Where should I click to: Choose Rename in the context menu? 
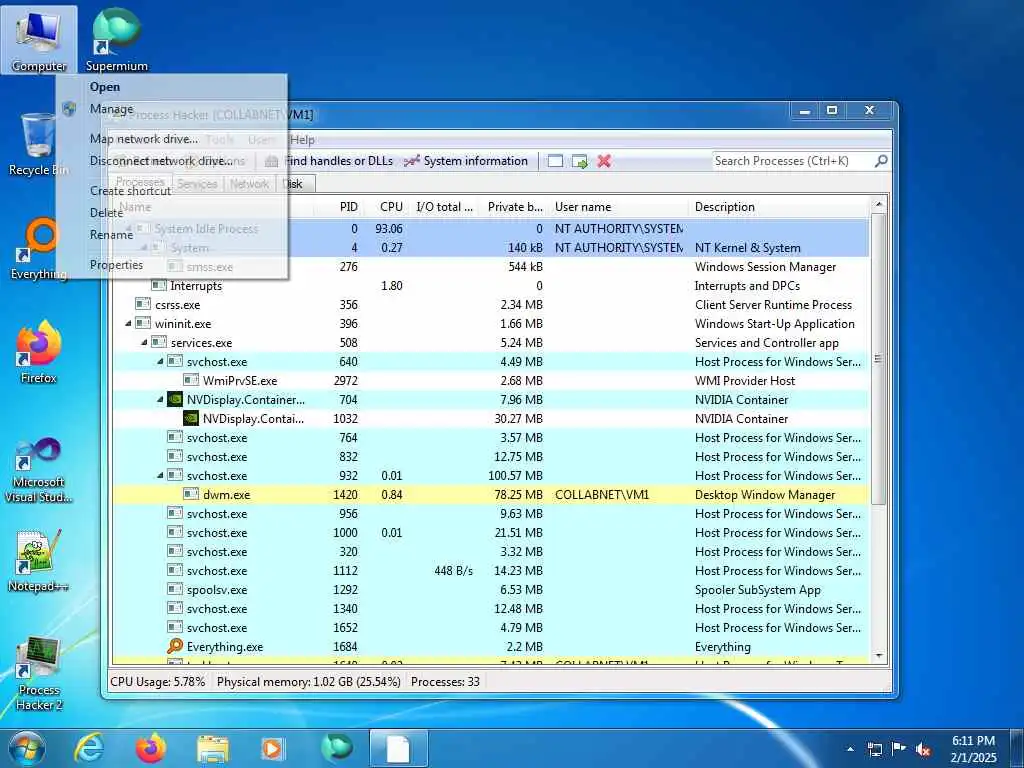tap(171, 234)
